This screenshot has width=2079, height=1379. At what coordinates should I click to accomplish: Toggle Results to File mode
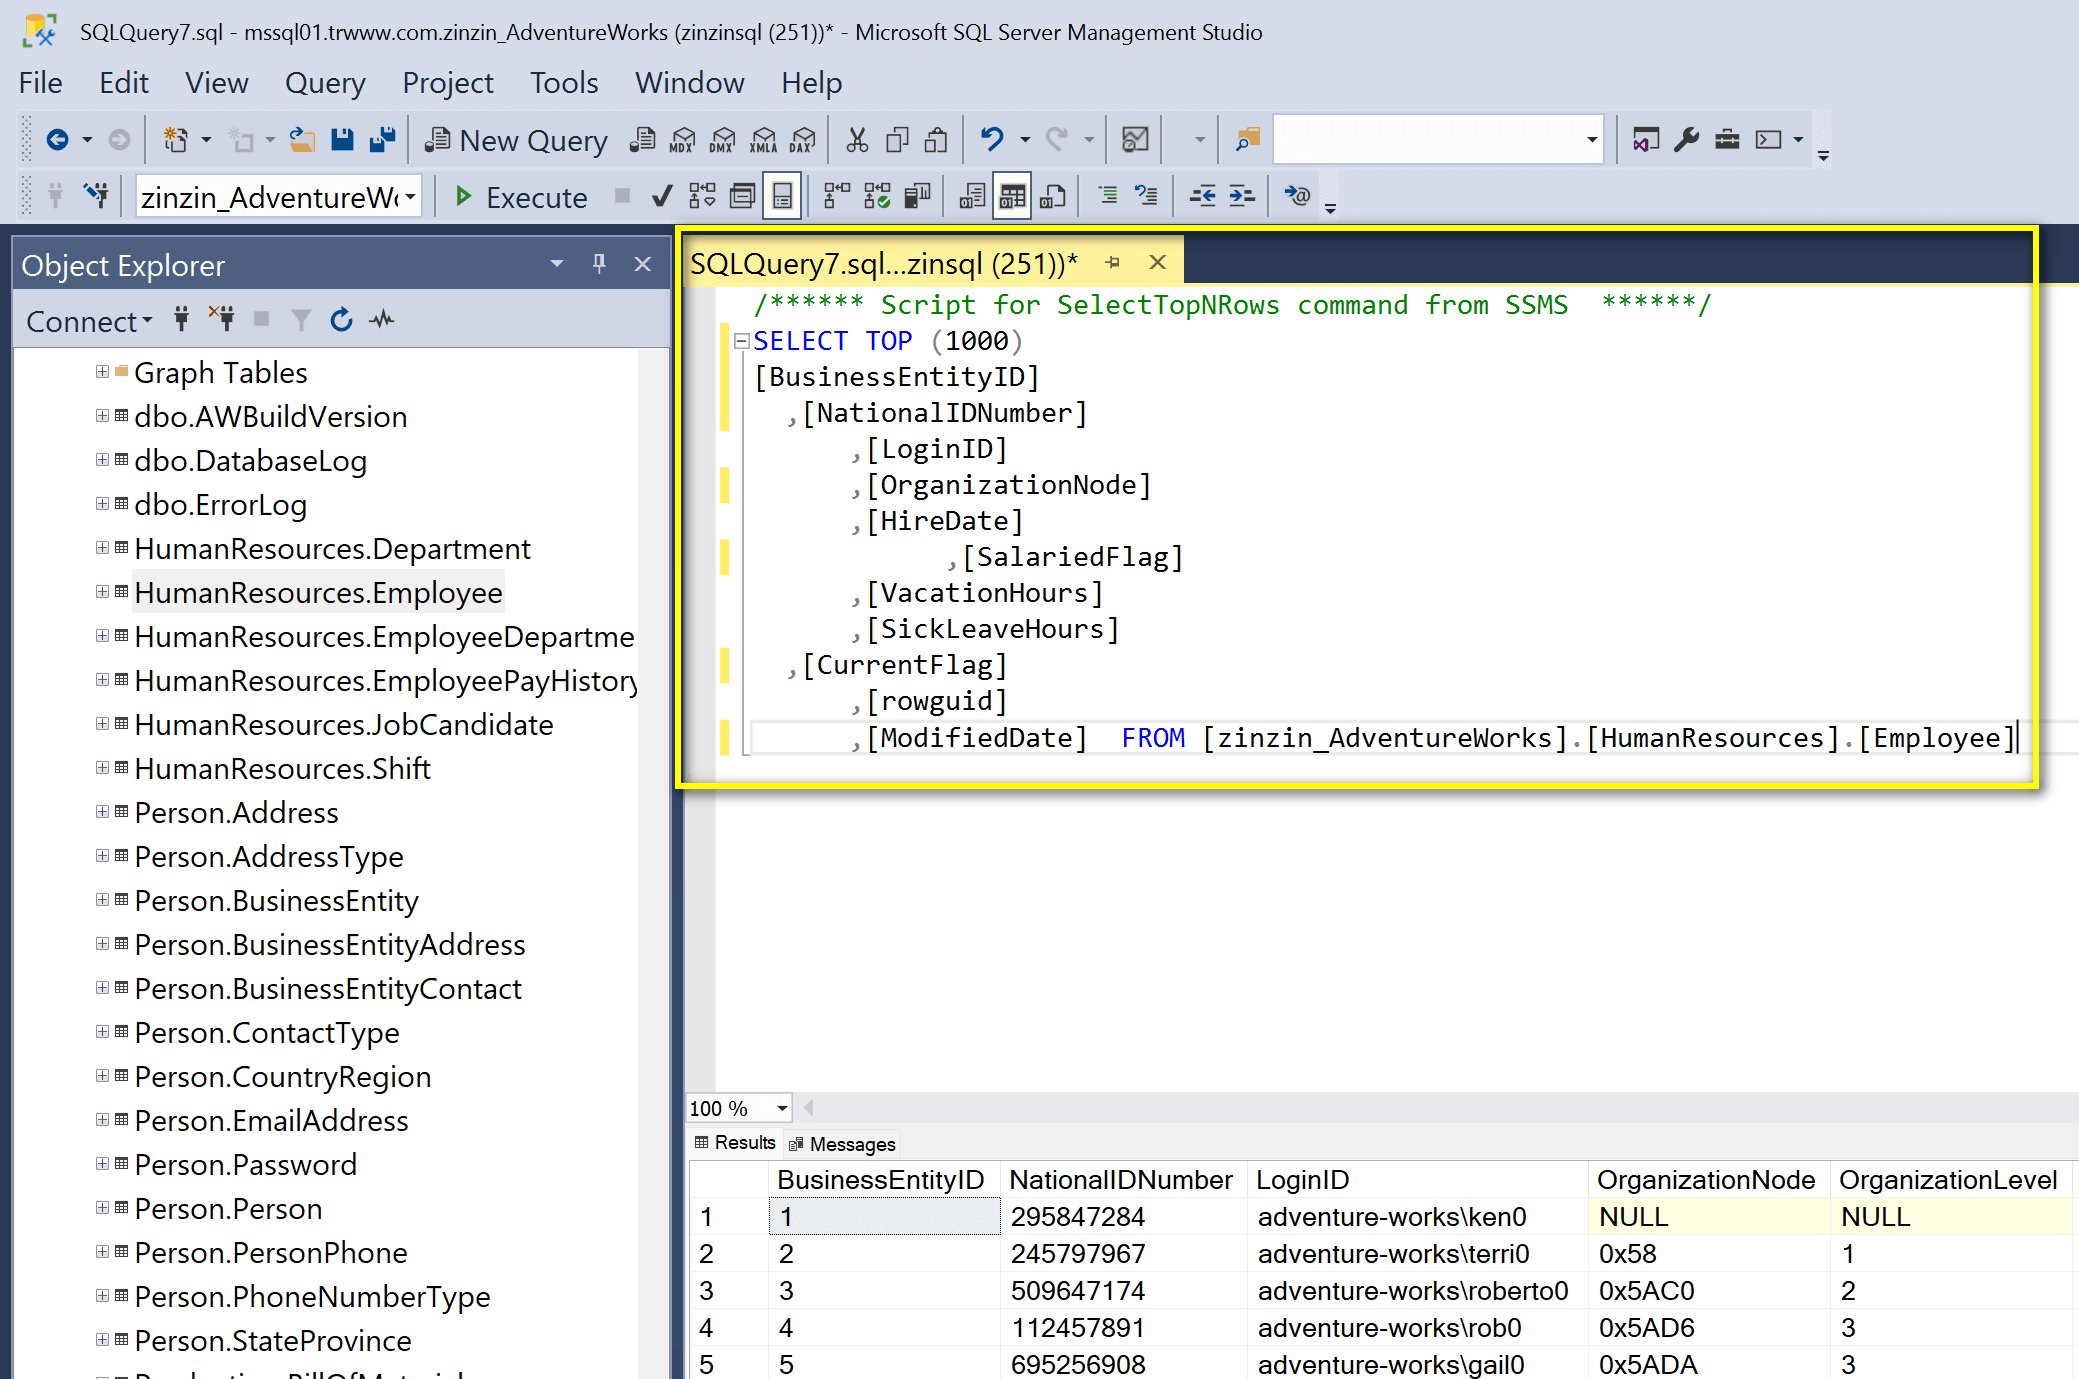coord(1052,196)
